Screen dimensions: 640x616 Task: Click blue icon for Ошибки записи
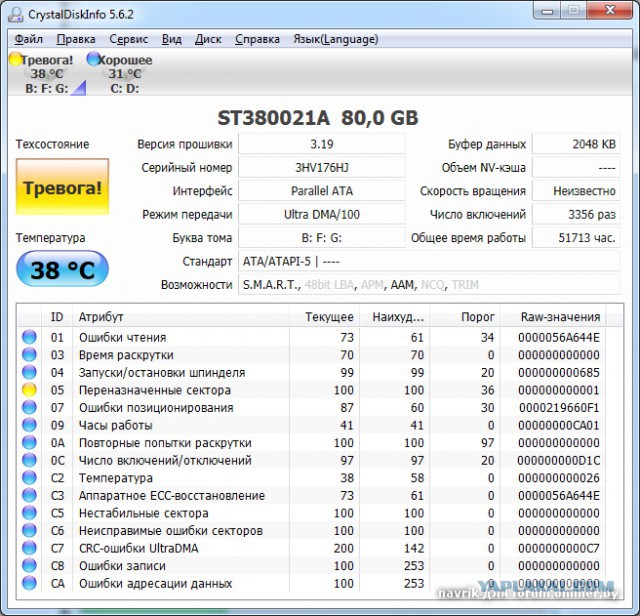[29, 565]
